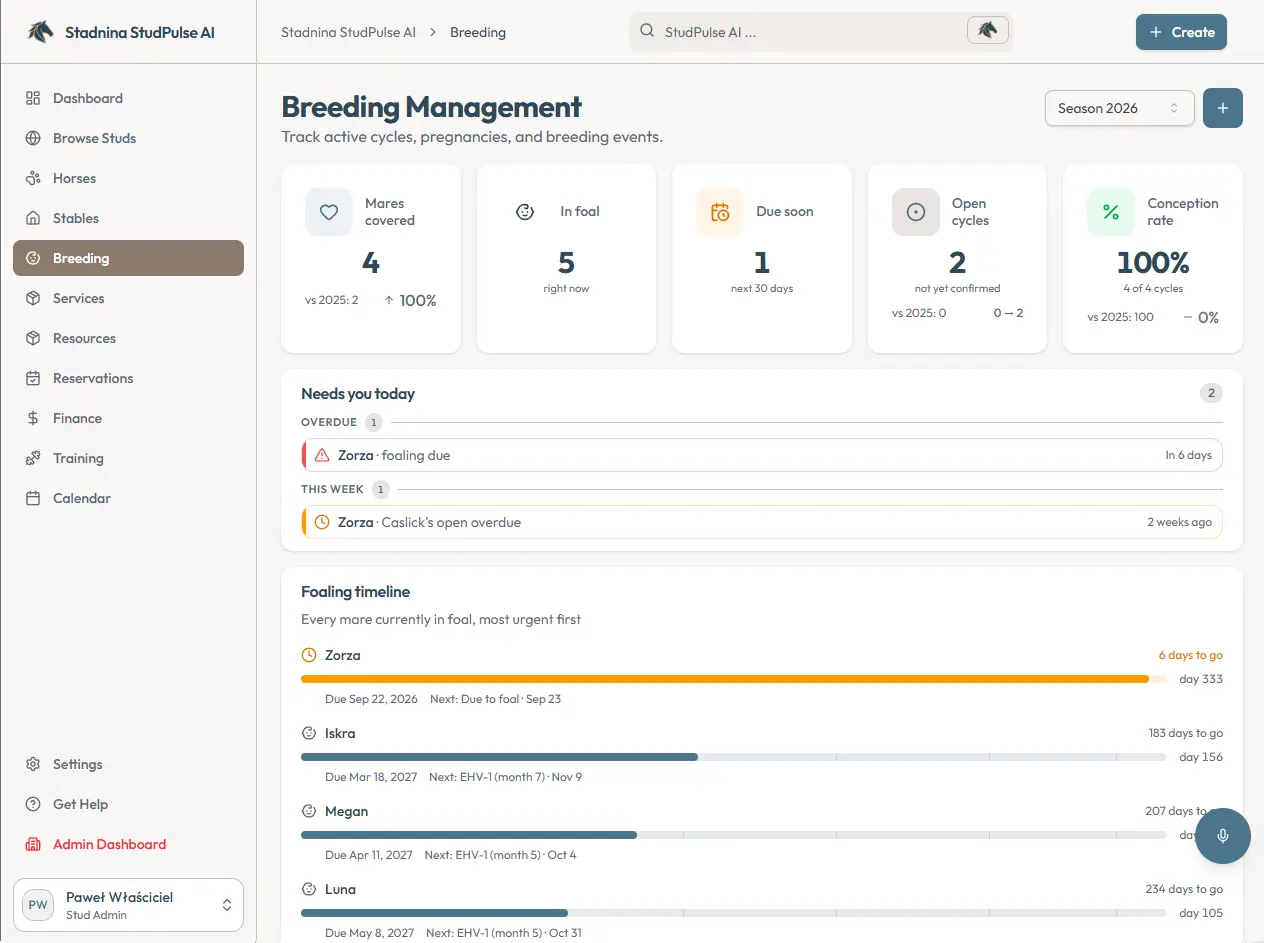Click the Needs you today count badge
The image size is (1264, 943).
(x=1211, y=393)
